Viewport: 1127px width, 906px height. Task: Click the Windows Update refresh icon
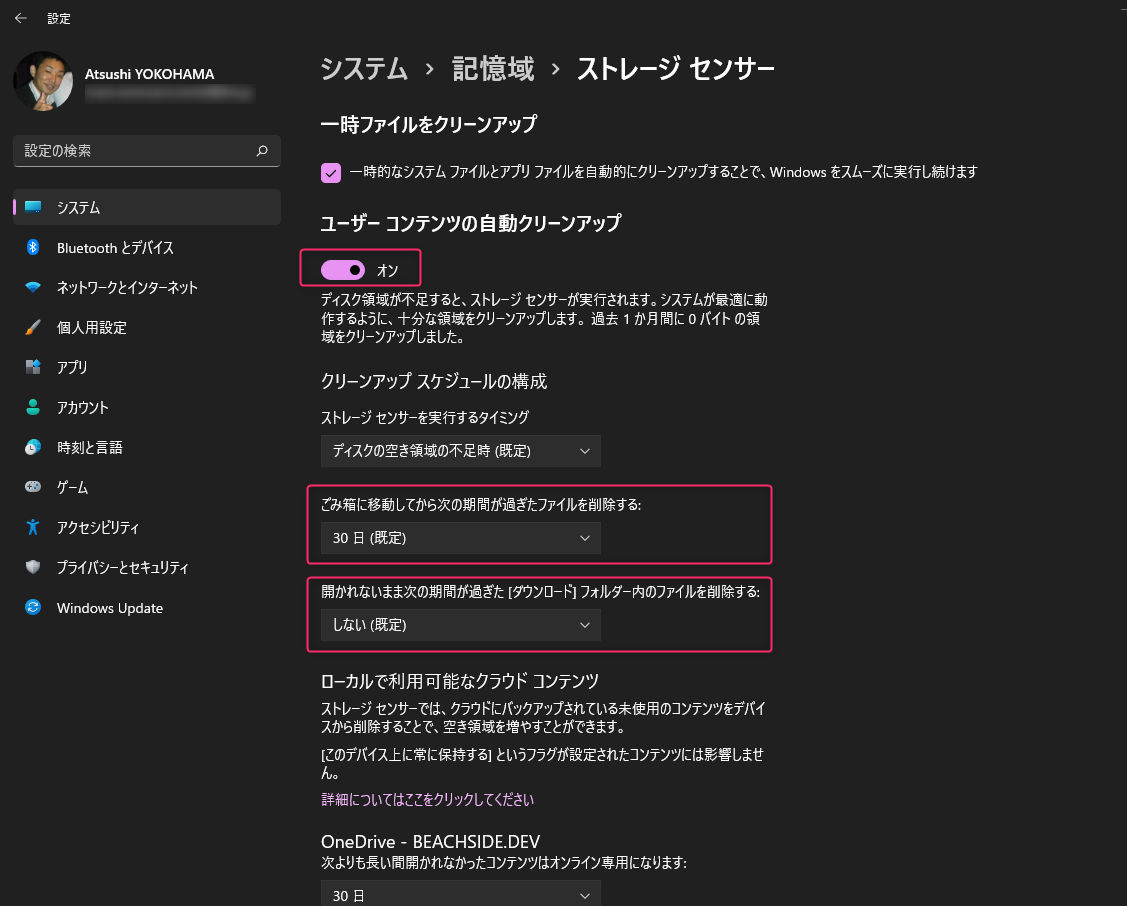[33, 607]
